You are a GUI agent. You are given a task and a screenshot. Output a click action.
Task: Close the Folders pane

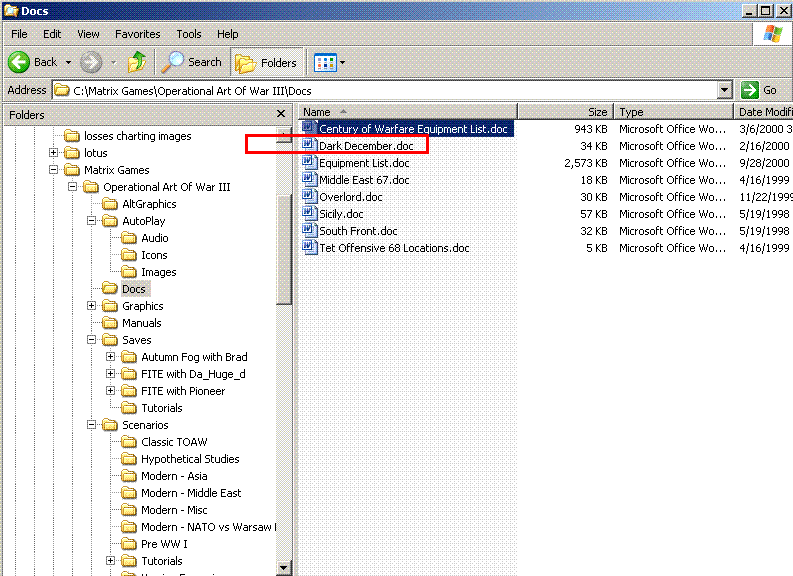[281, 114]
